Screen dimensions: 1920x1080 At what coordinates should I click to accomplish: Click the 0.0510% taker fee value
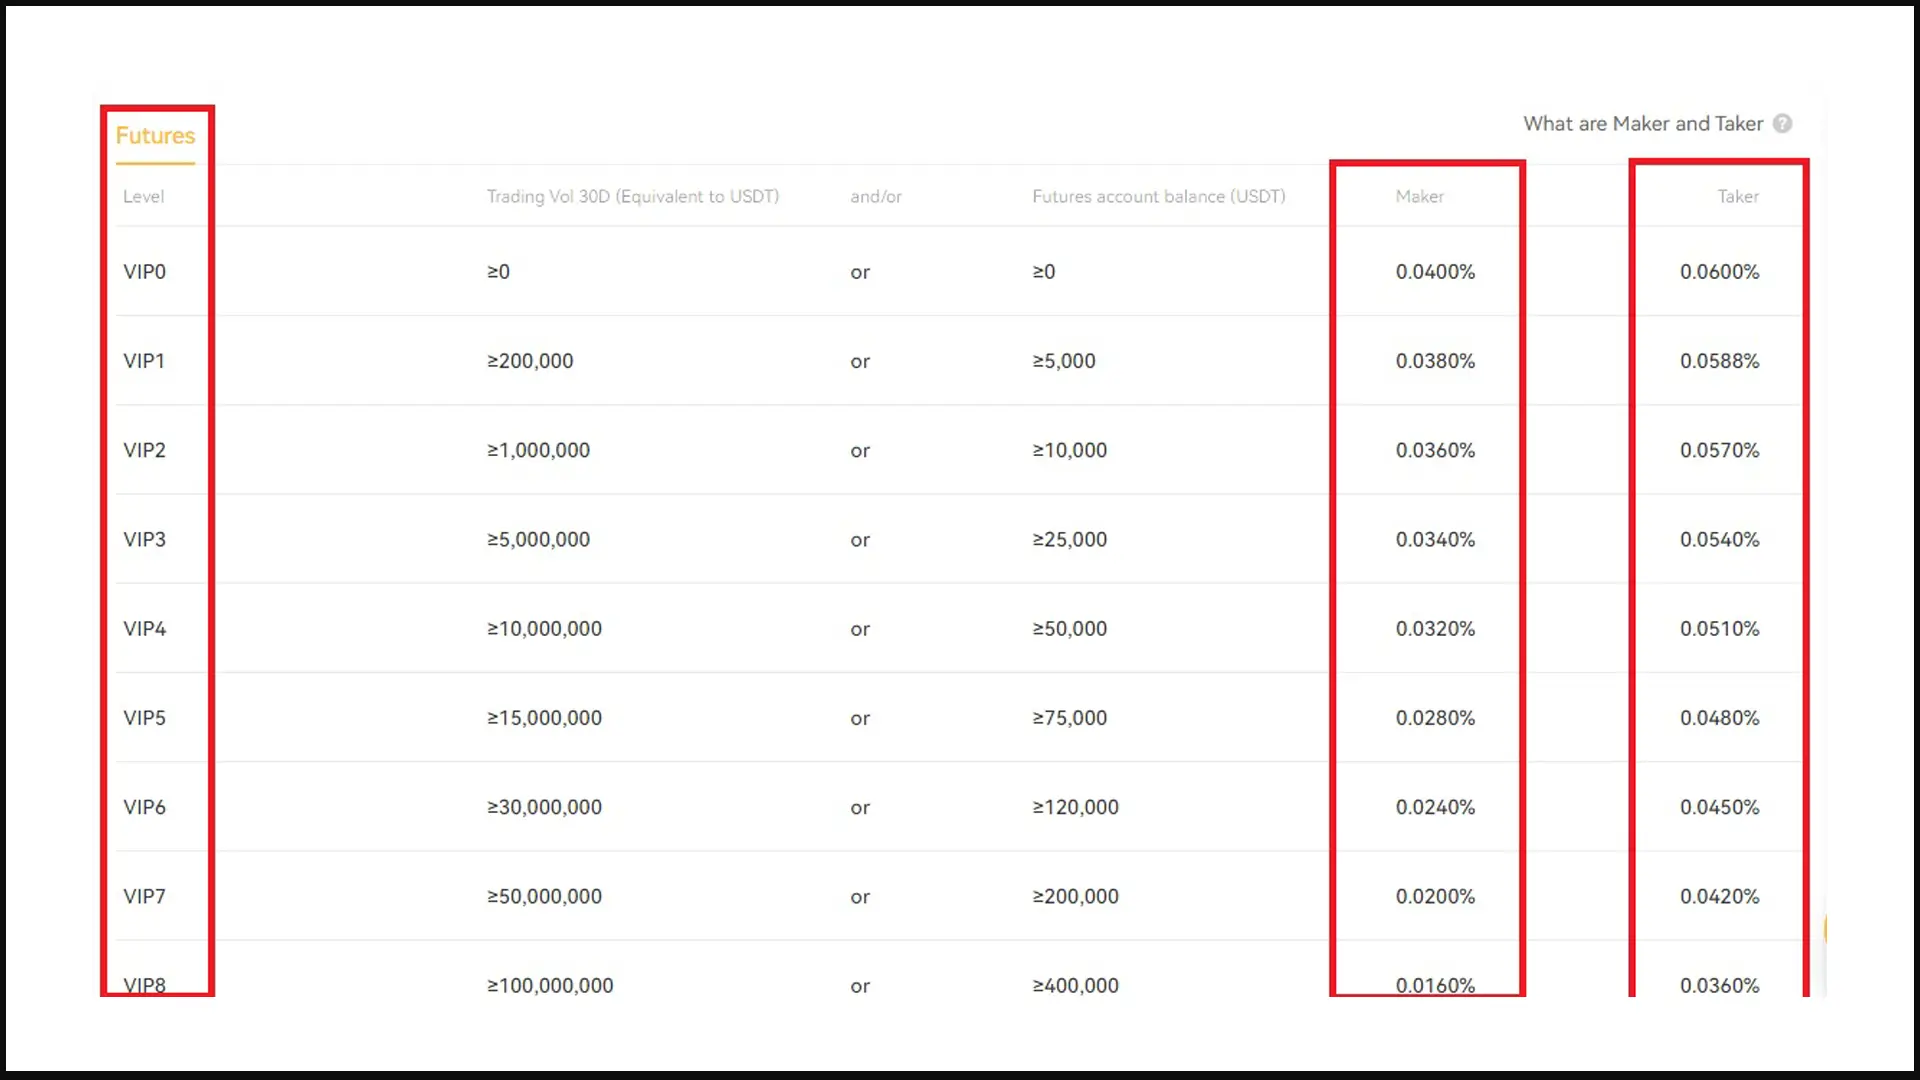(x=1719, y=629)
